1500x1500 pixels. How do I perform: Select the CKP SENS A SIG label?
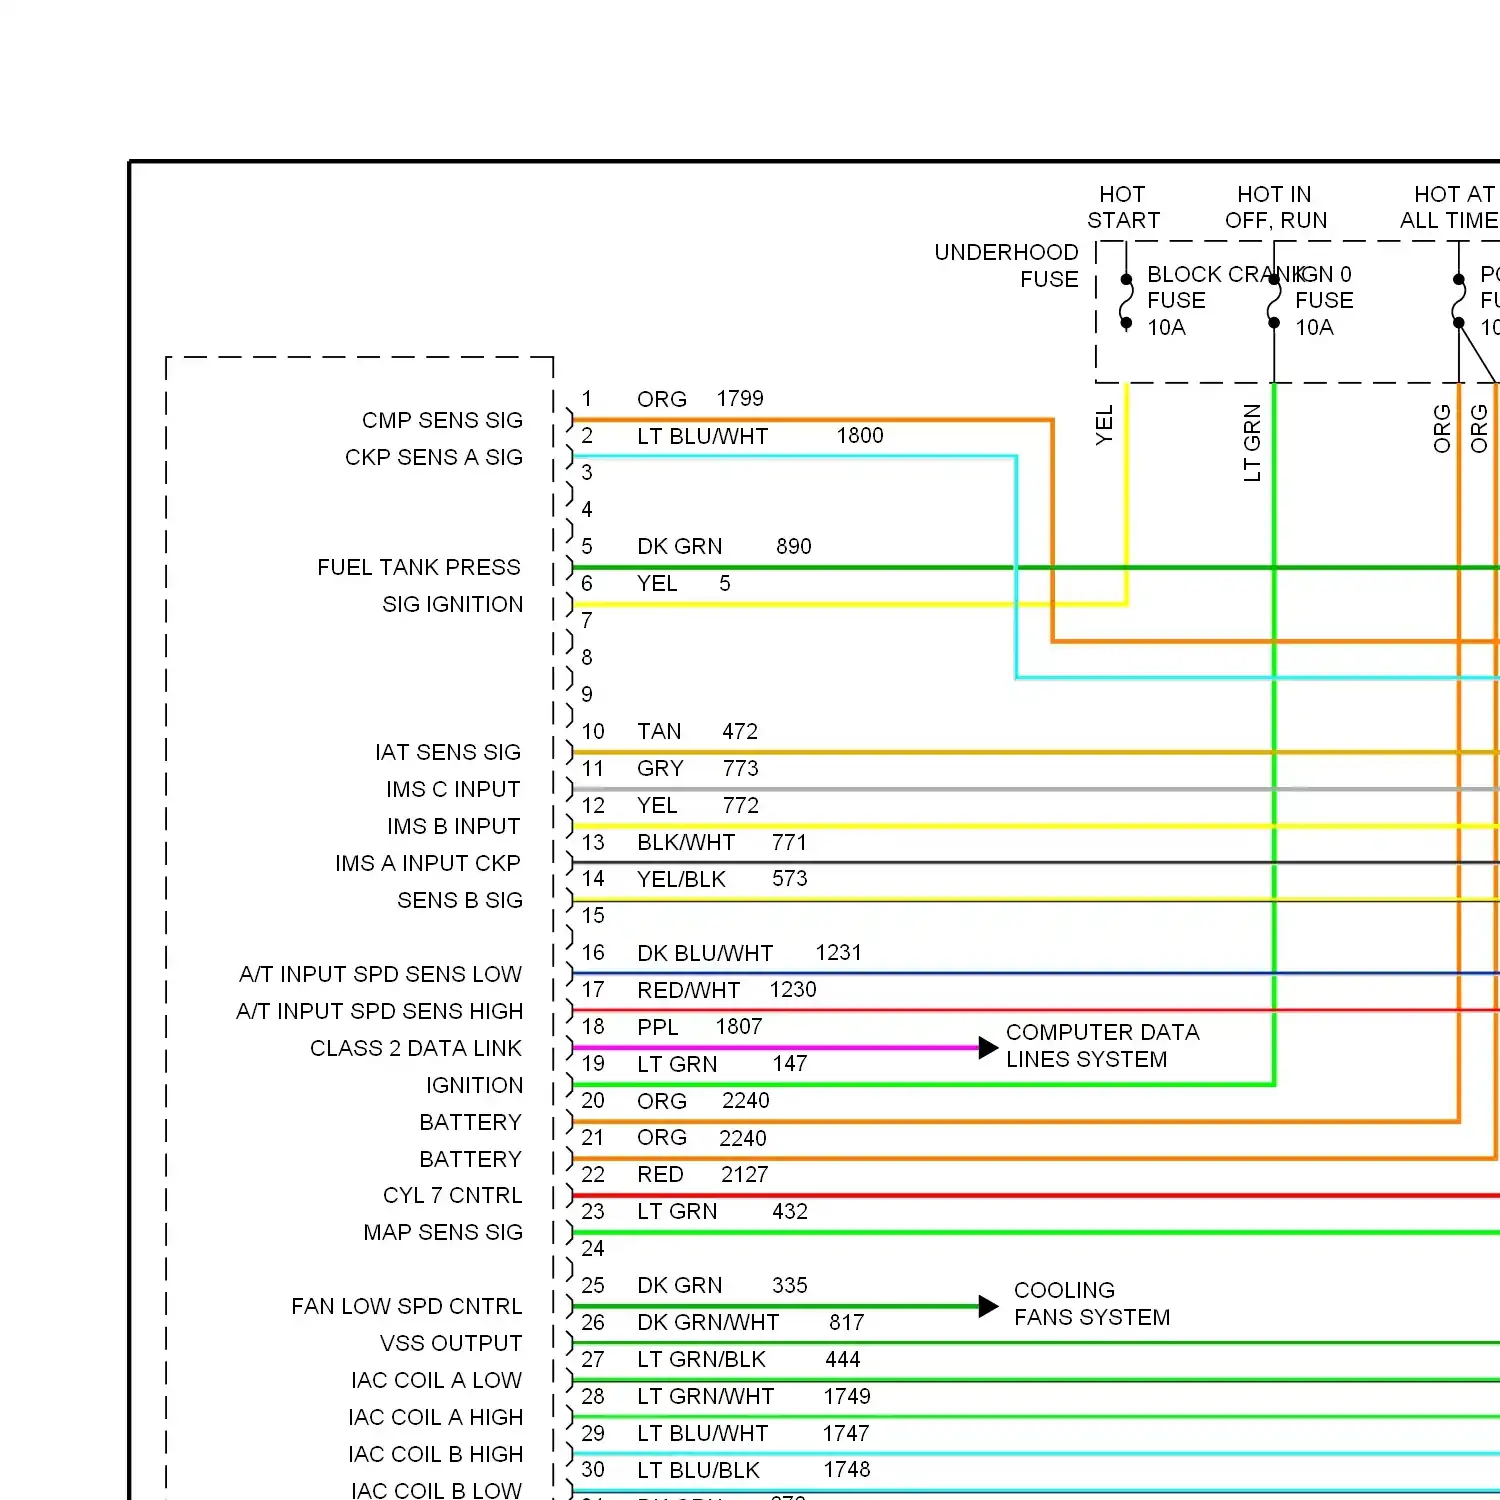[x=434, y=457]
